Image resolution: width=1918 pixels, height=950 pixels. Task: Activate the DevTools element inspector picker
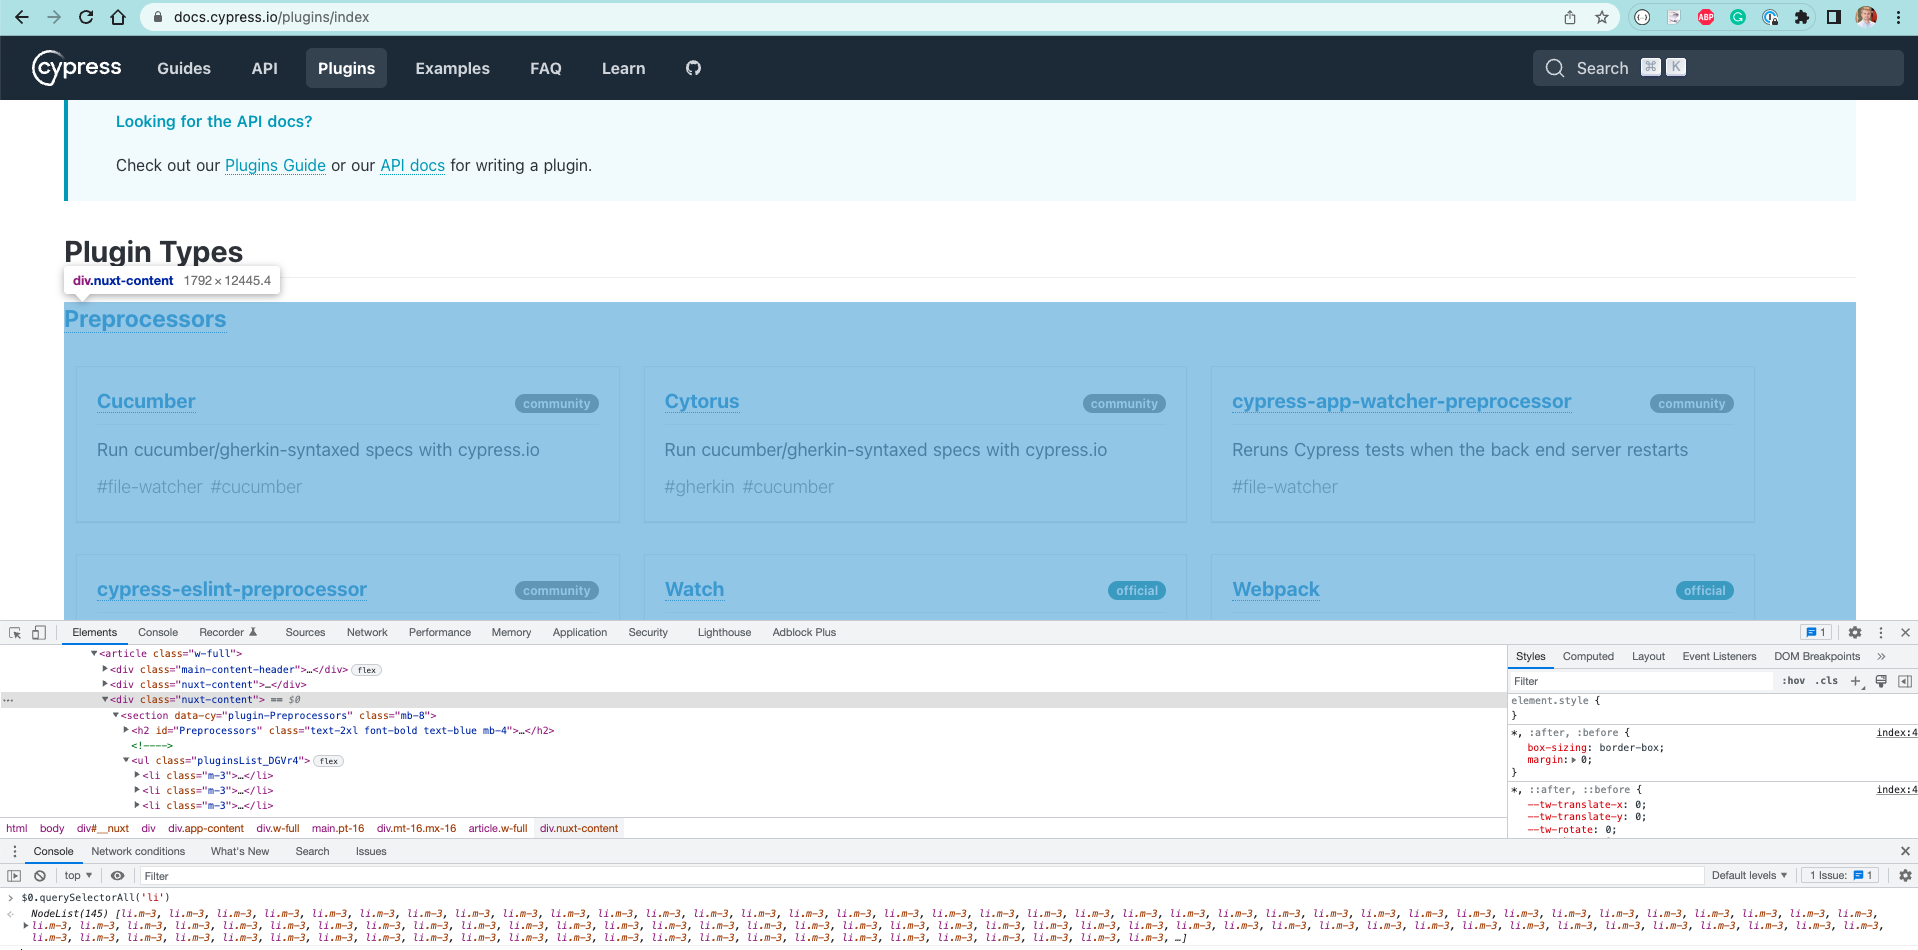[x=15, y=632]
